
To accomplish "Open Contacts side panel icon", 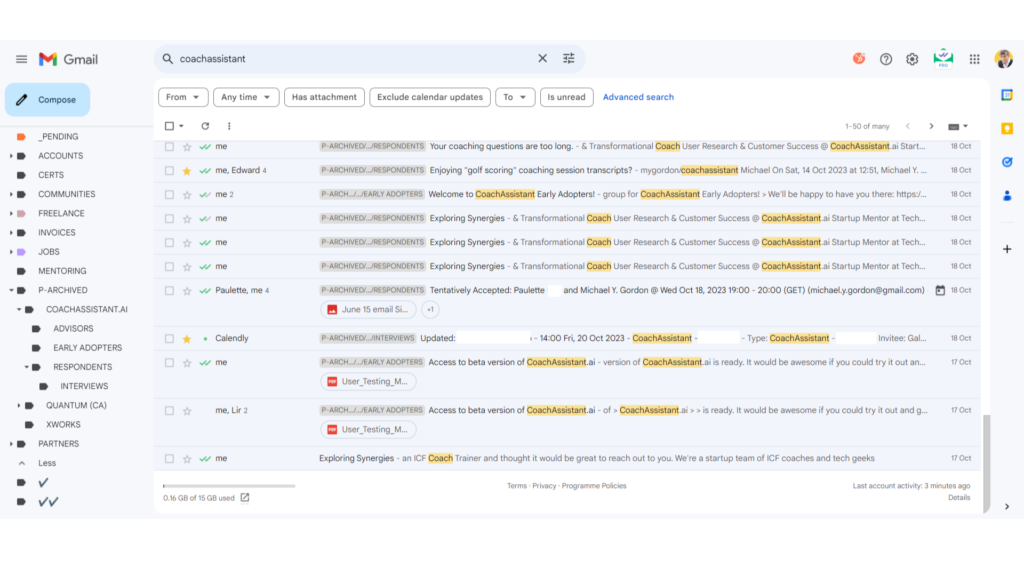I will point(1007,195).
